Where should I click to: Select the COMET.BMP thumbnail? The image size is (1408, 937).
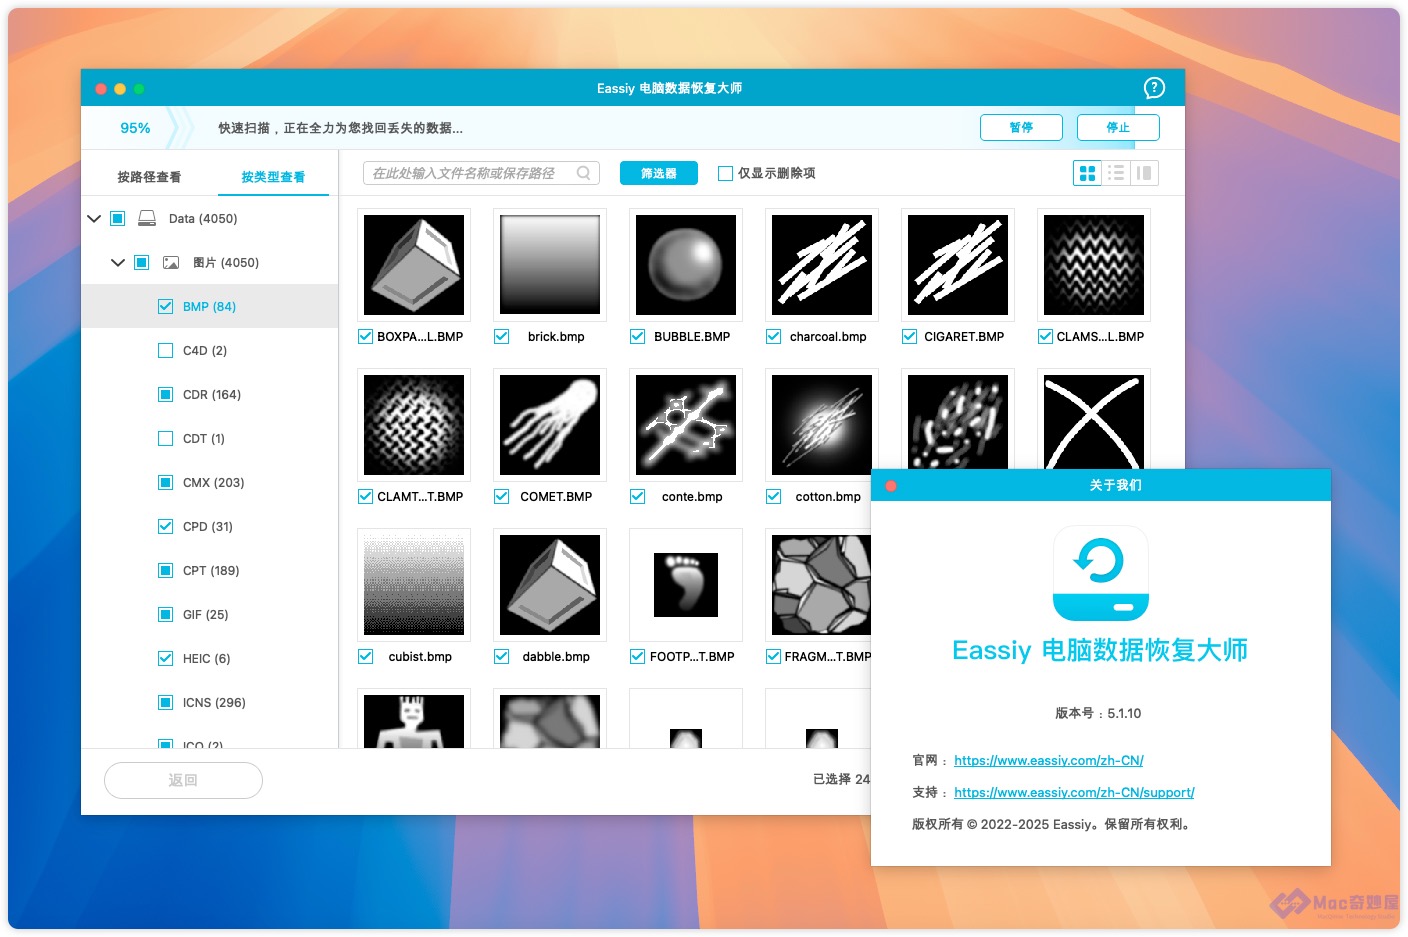(x=550, y=425)
